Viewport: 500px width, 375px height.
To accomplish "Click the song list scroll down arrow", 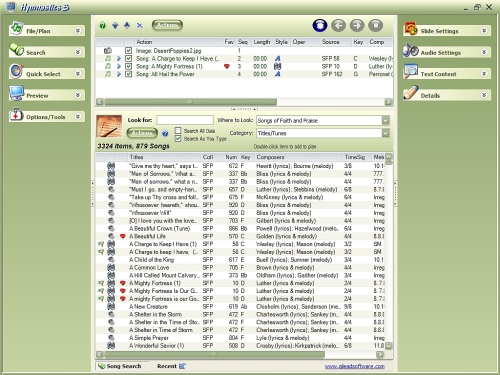I will (388, 346).
